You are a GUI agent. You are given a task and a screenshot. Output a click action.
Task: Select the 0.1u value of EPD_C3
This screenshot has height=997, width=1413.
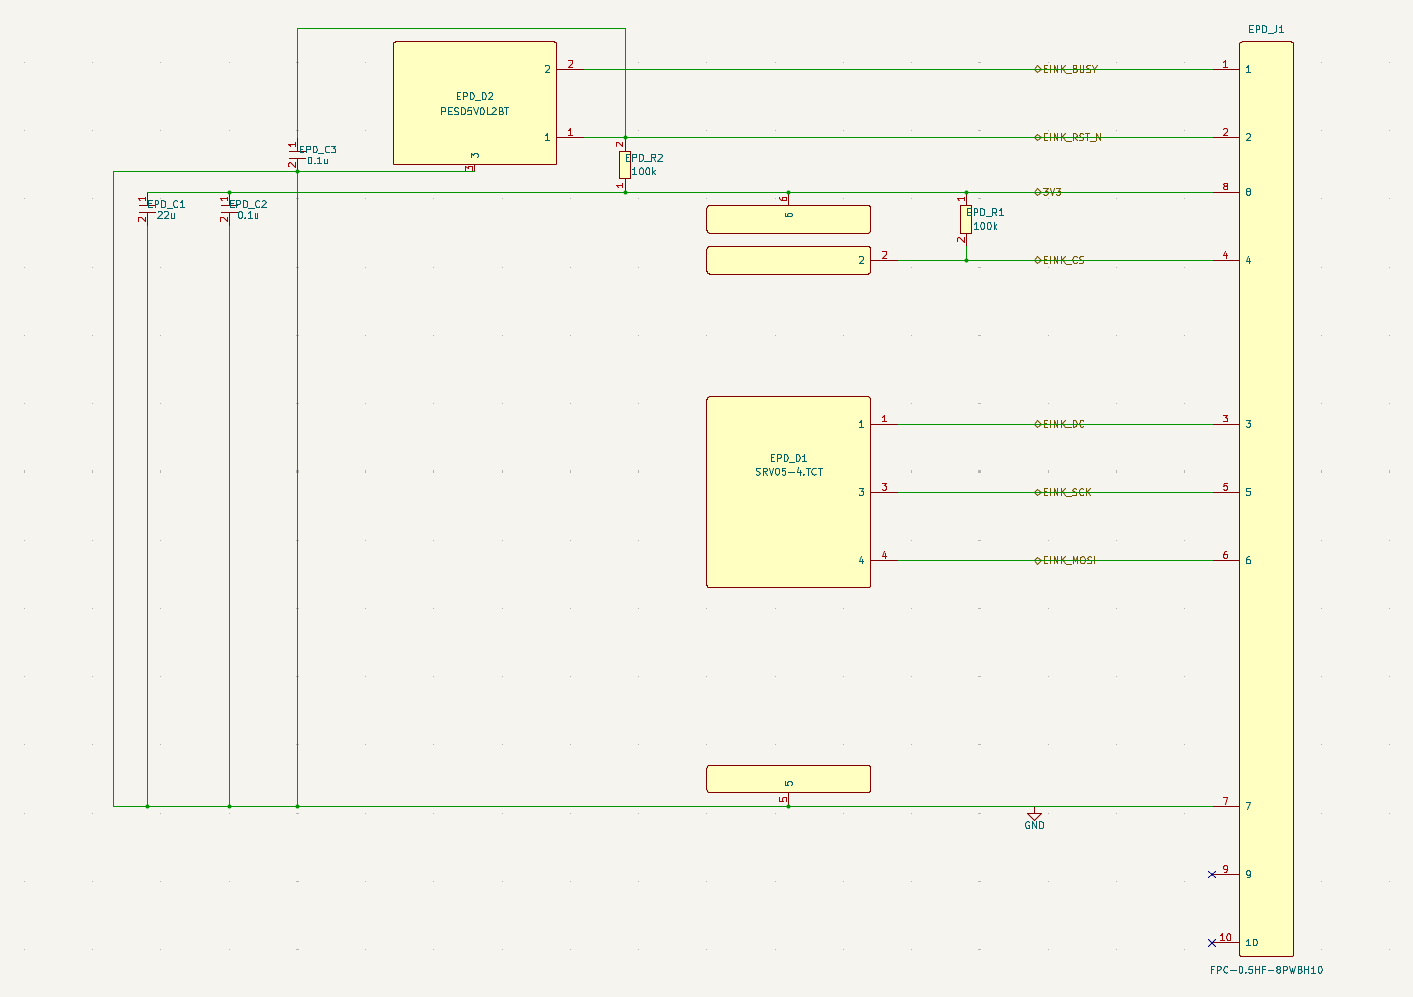(318, 161)
